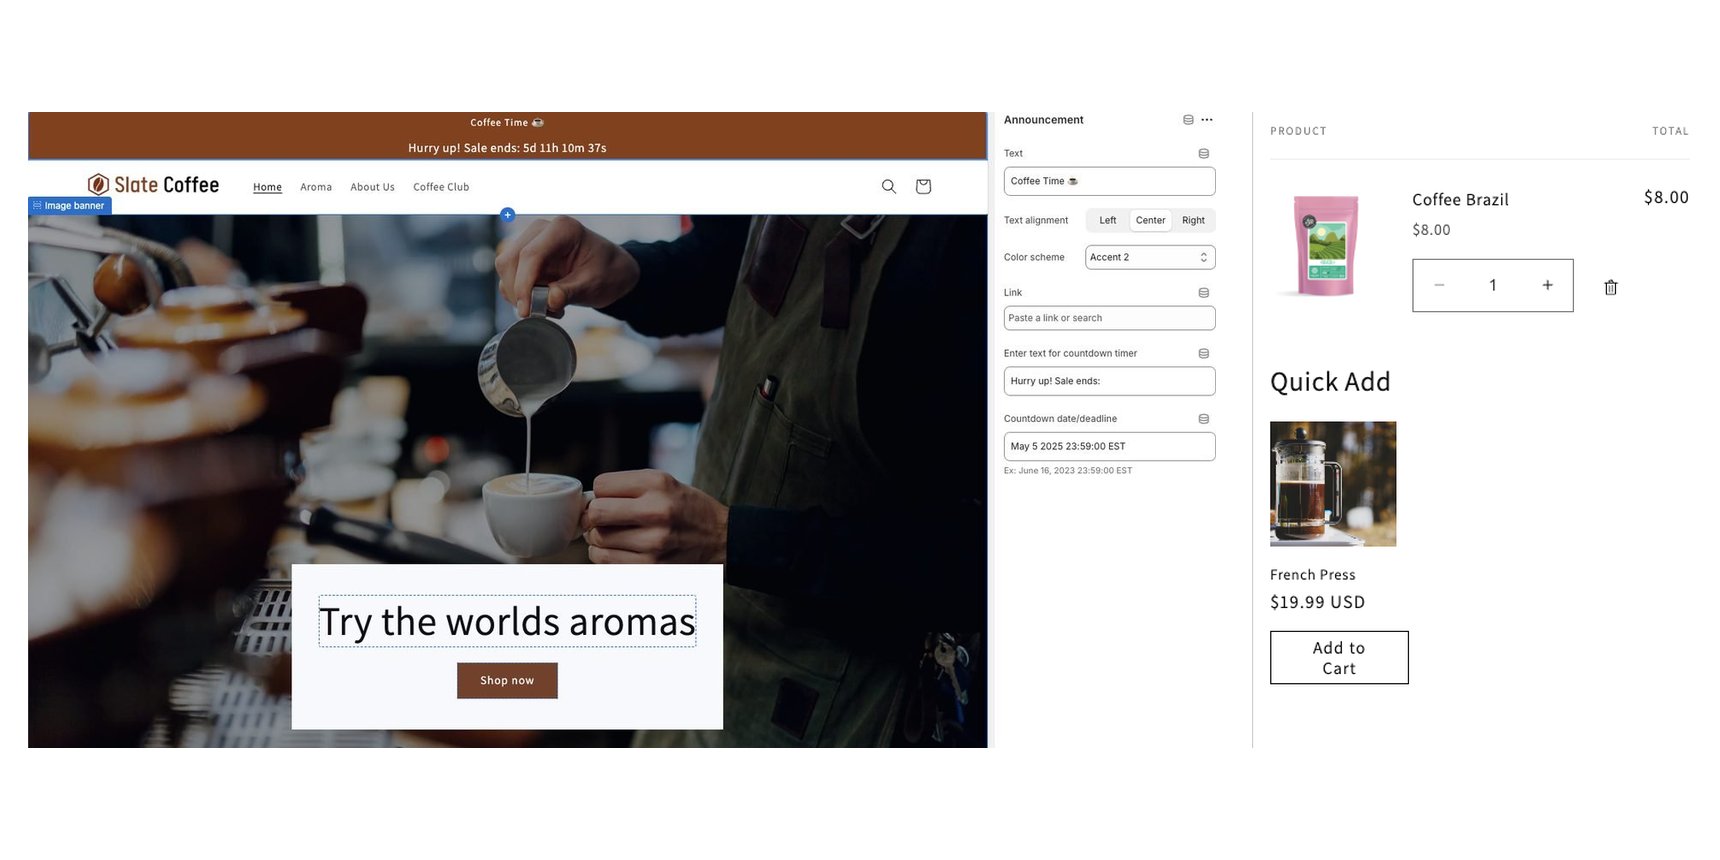Set text alignment to Right
The image size is (1720, 860).
tap(1193, 220)
